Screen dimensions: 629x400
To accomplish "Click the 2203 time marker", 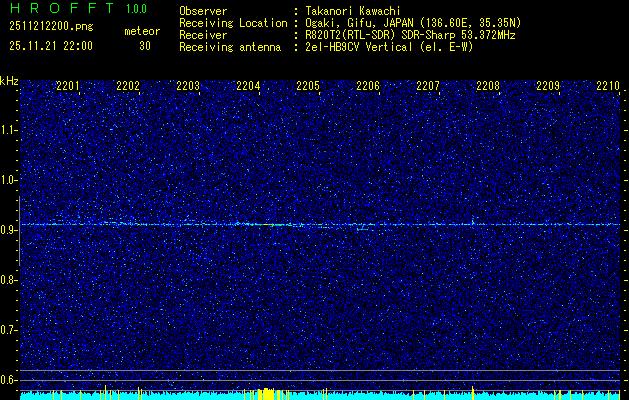I will (x=188, y=85).
